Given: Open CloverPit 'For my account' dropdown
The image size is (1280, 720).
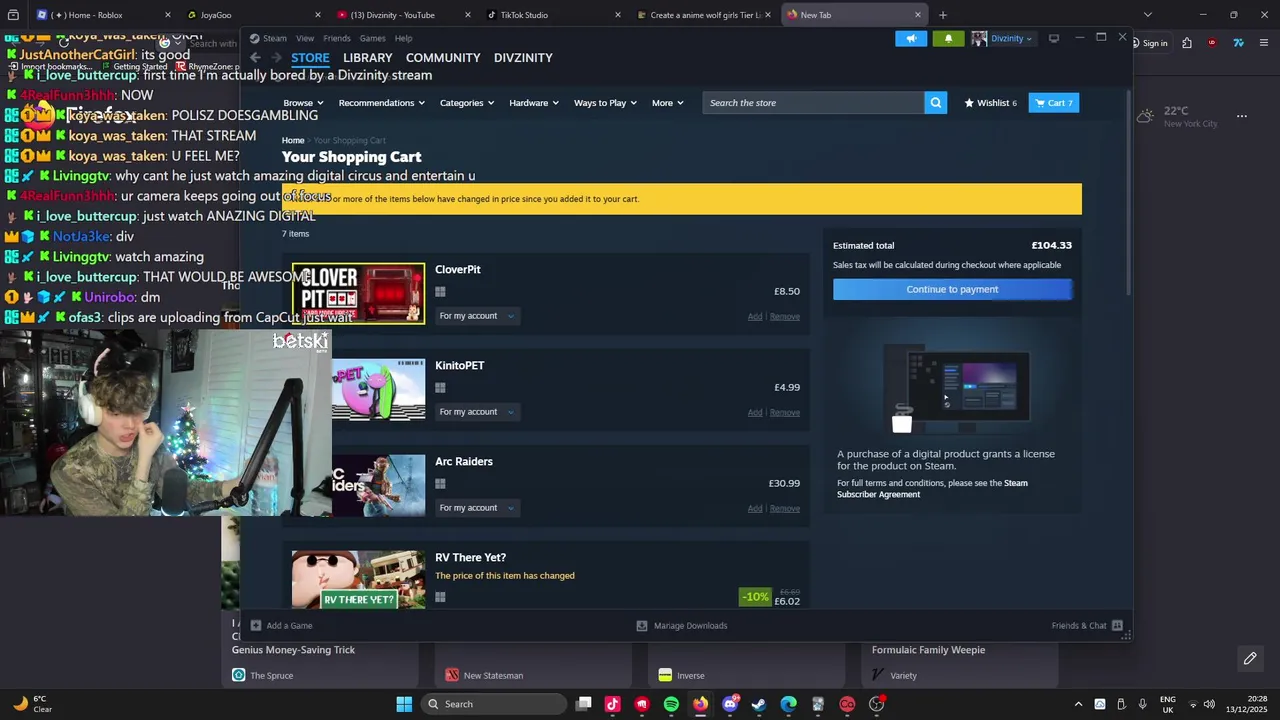Looking at the screenshot, I should 477,316.
